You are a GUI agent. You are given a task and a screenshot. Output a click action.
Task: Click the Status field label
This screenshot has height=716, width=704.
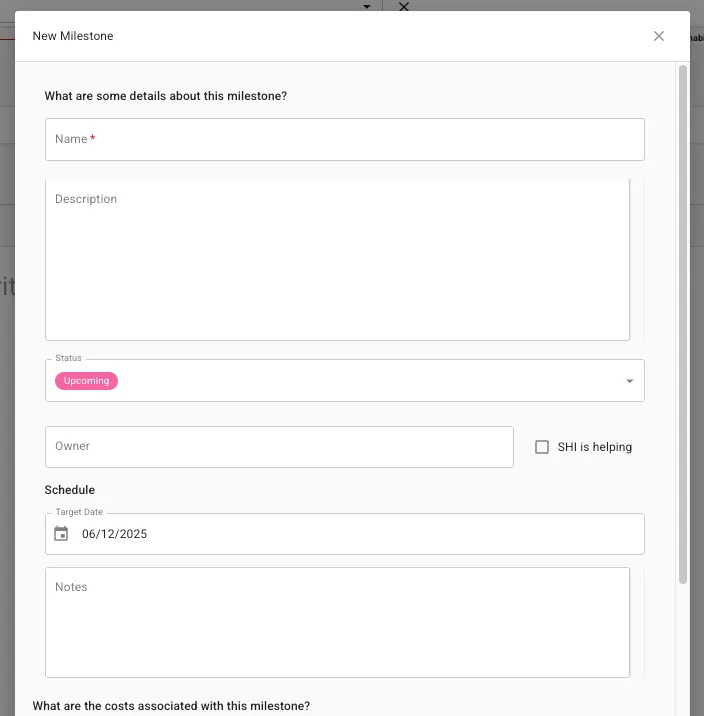coord(68,358)
